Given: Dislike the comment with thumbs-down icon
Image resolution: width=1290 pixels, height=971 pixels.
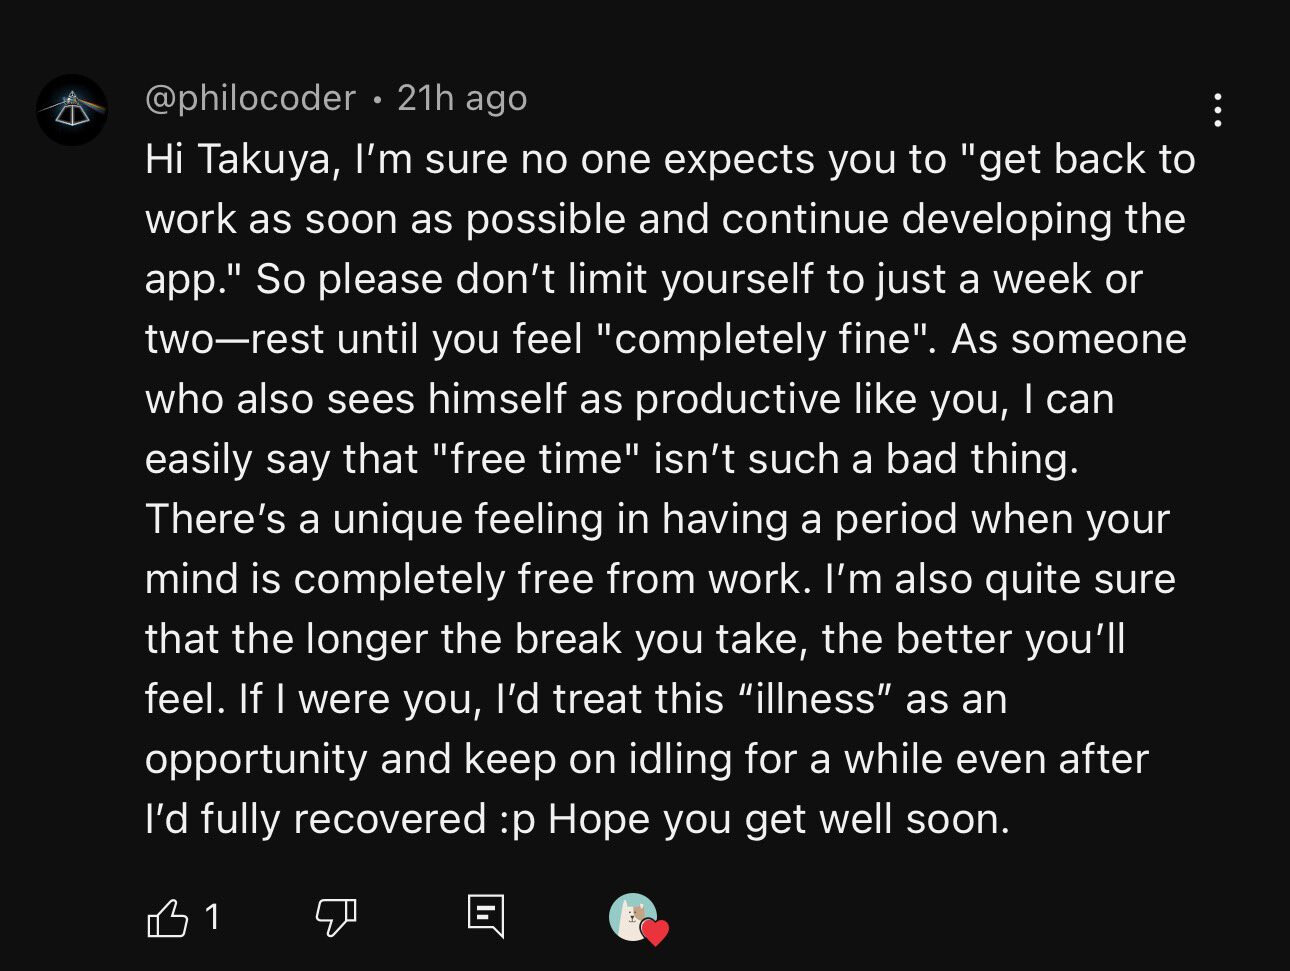Looking at the screenshot, I should coord(335,916).
